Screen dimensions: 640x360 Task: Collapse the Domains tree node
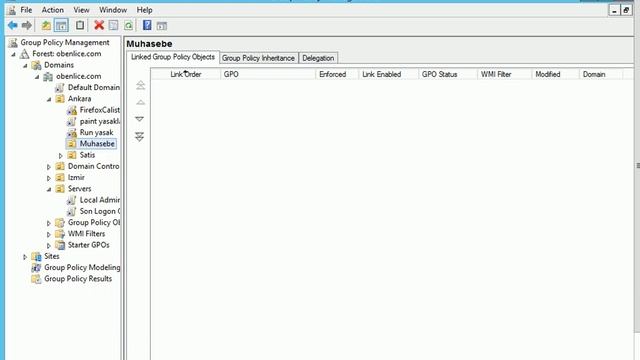[25, 65]
